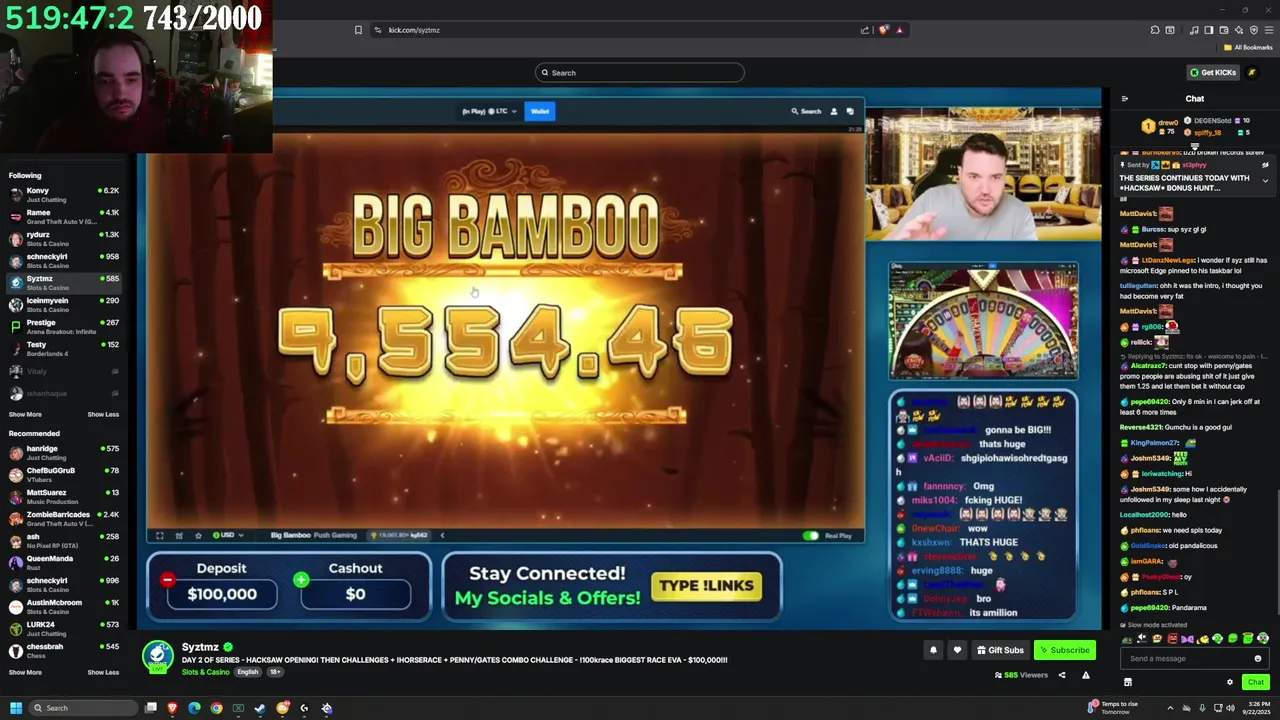1280x720 pixels.
Task: Open the Brave Wallet icon in toolbar
Action: [1224, 30]
